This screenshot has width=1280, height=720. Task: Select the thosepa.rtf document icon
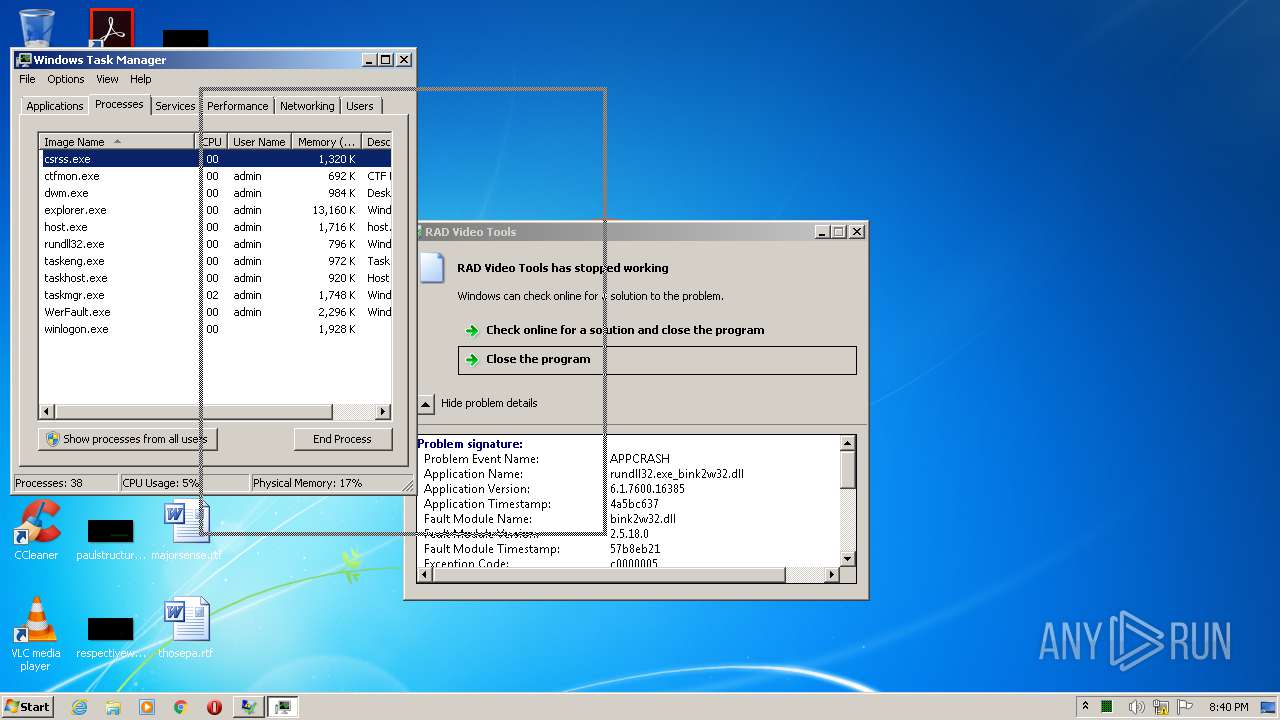[x=187, y=629]
